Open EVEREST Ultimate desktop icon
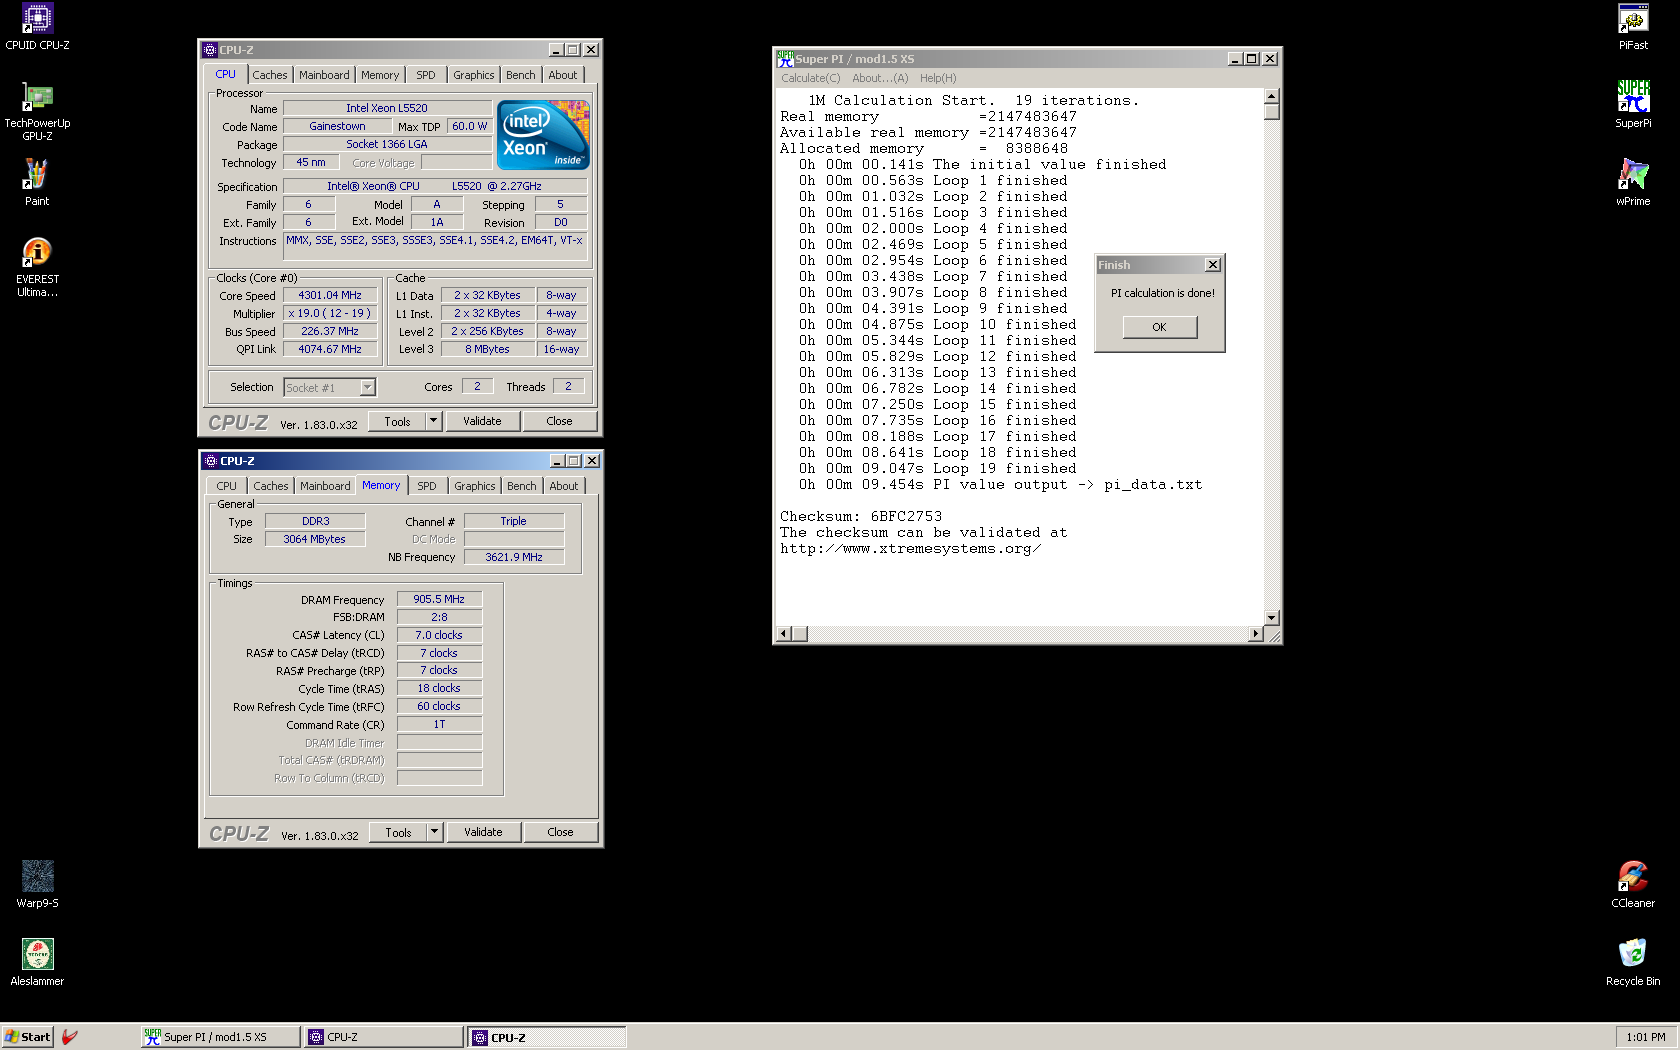The height and width of the screenshot is (1050, 1680). (x=37, y=267)
